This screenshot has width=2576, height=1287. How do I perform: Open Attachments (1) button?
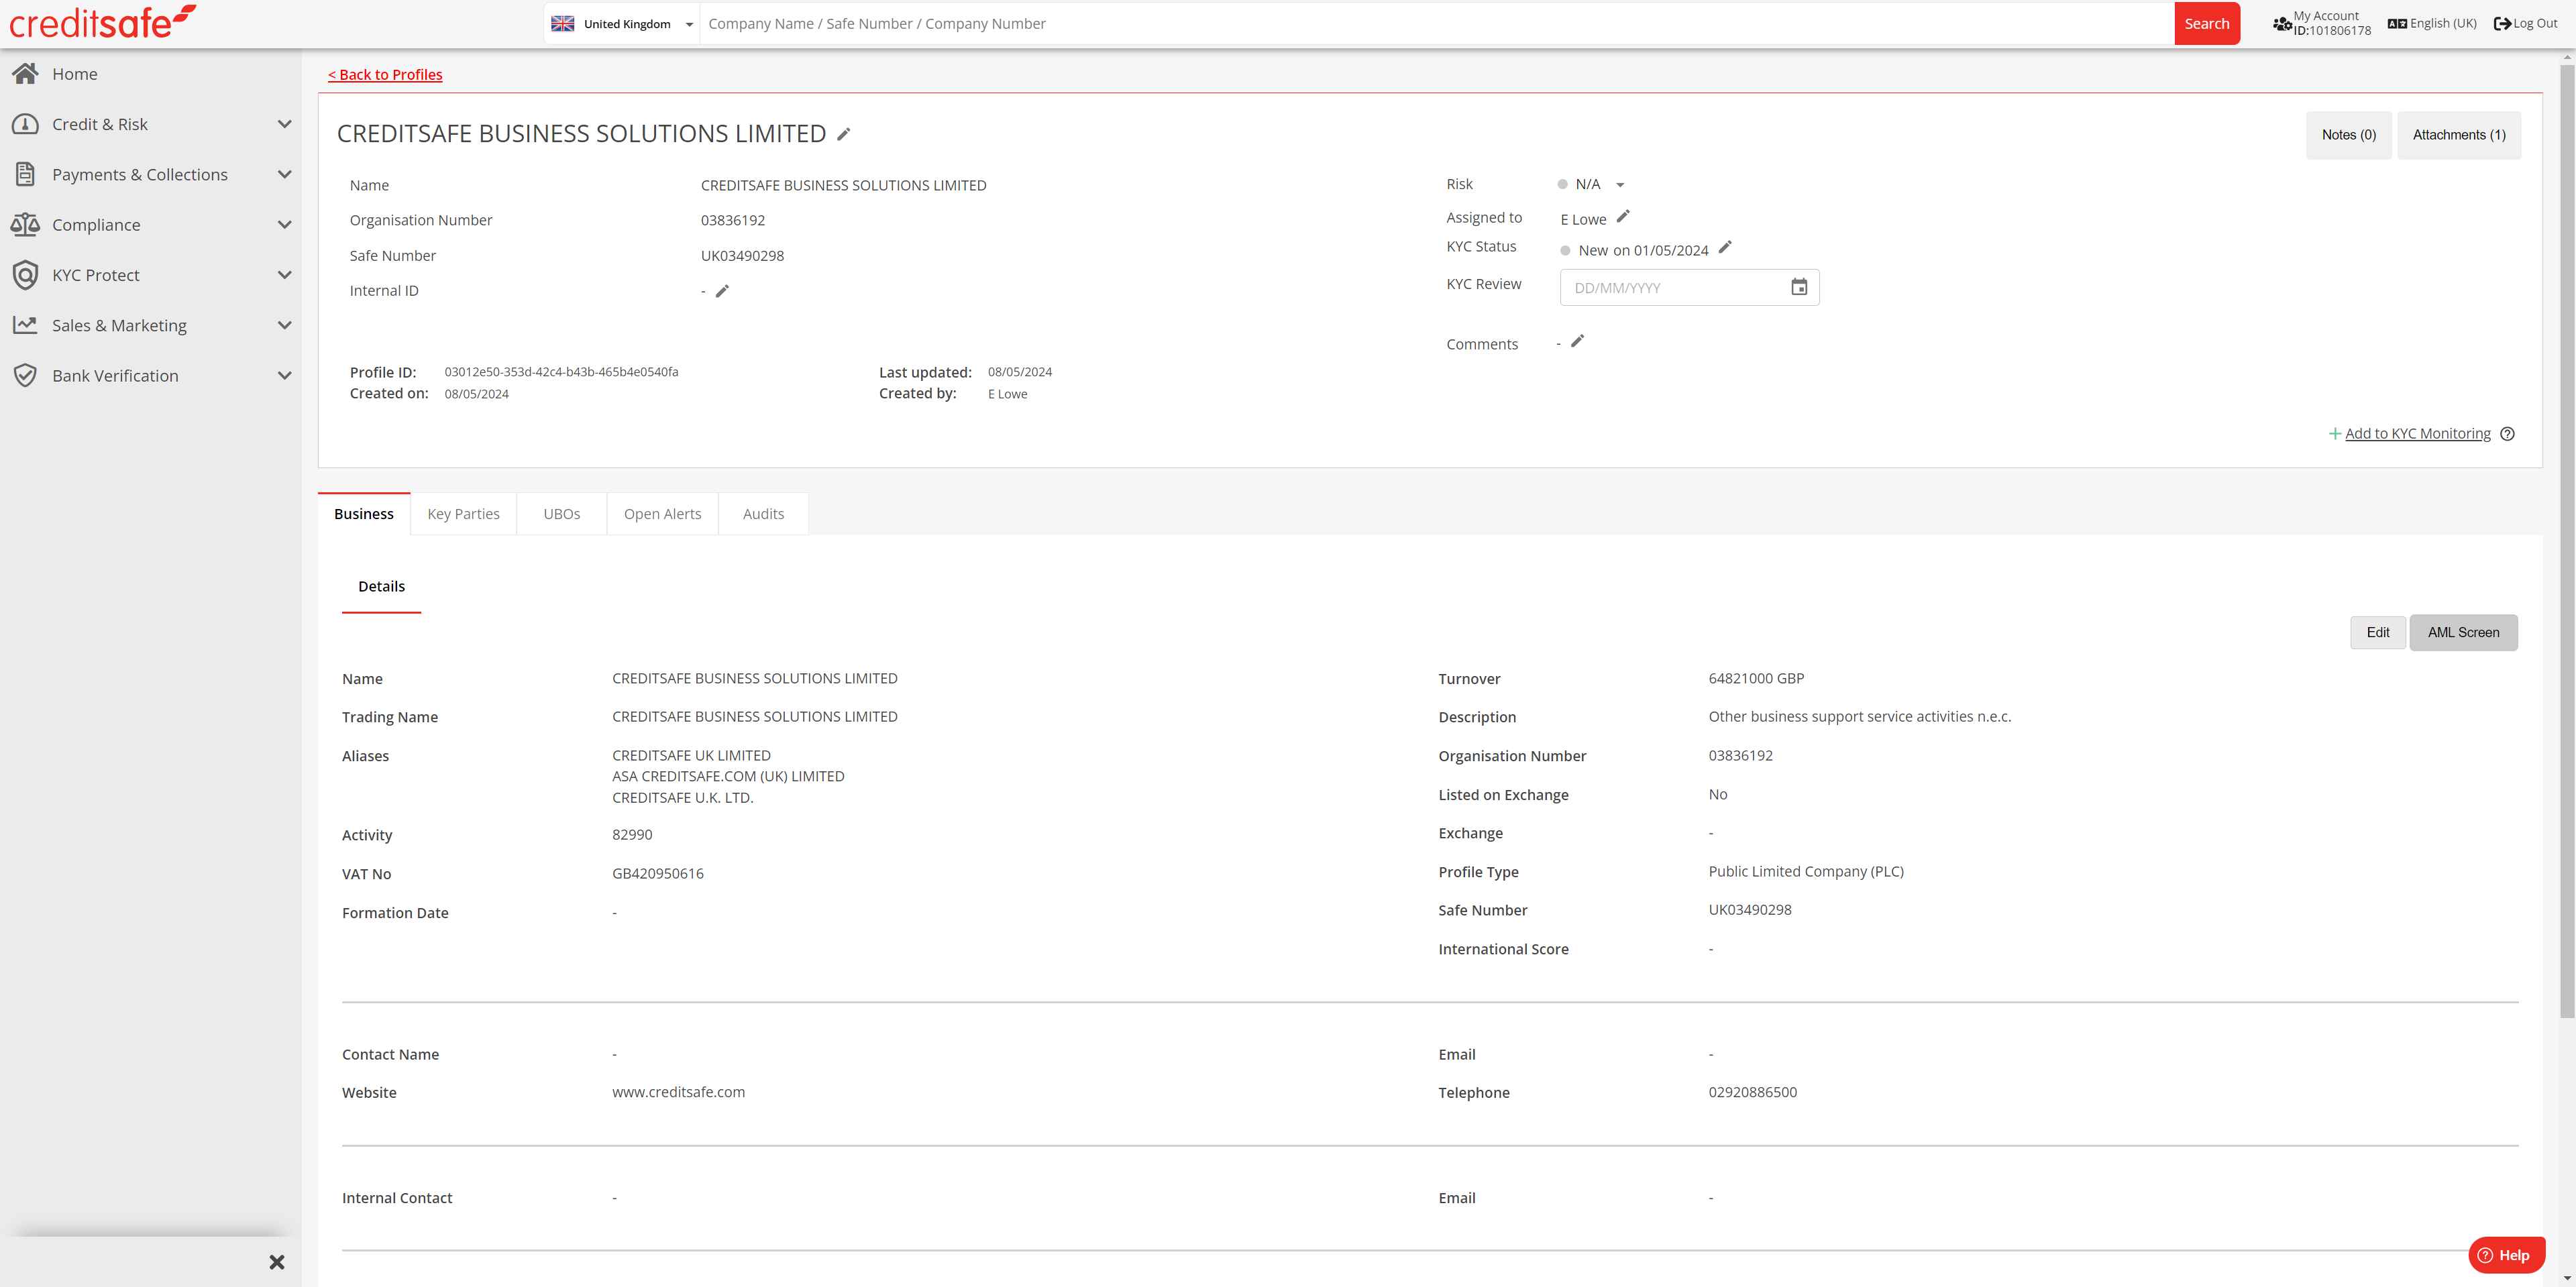[2459, 135]
